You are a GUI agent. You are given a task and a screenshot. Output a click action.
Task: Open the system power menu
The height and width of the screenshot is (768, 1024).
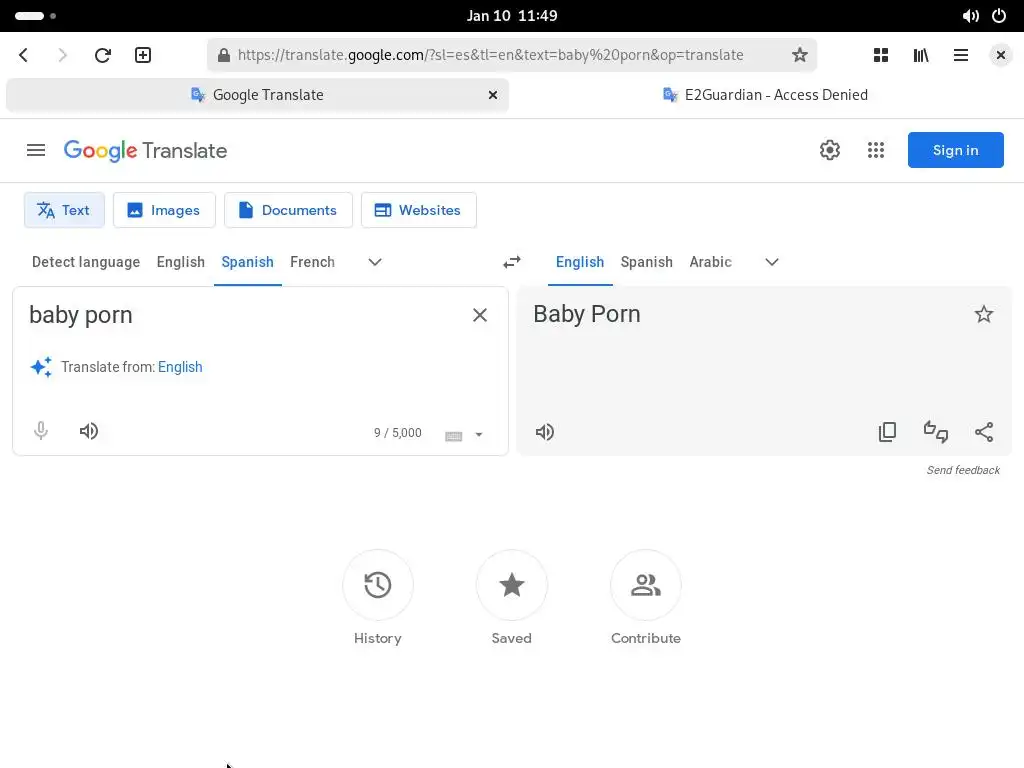999,16
